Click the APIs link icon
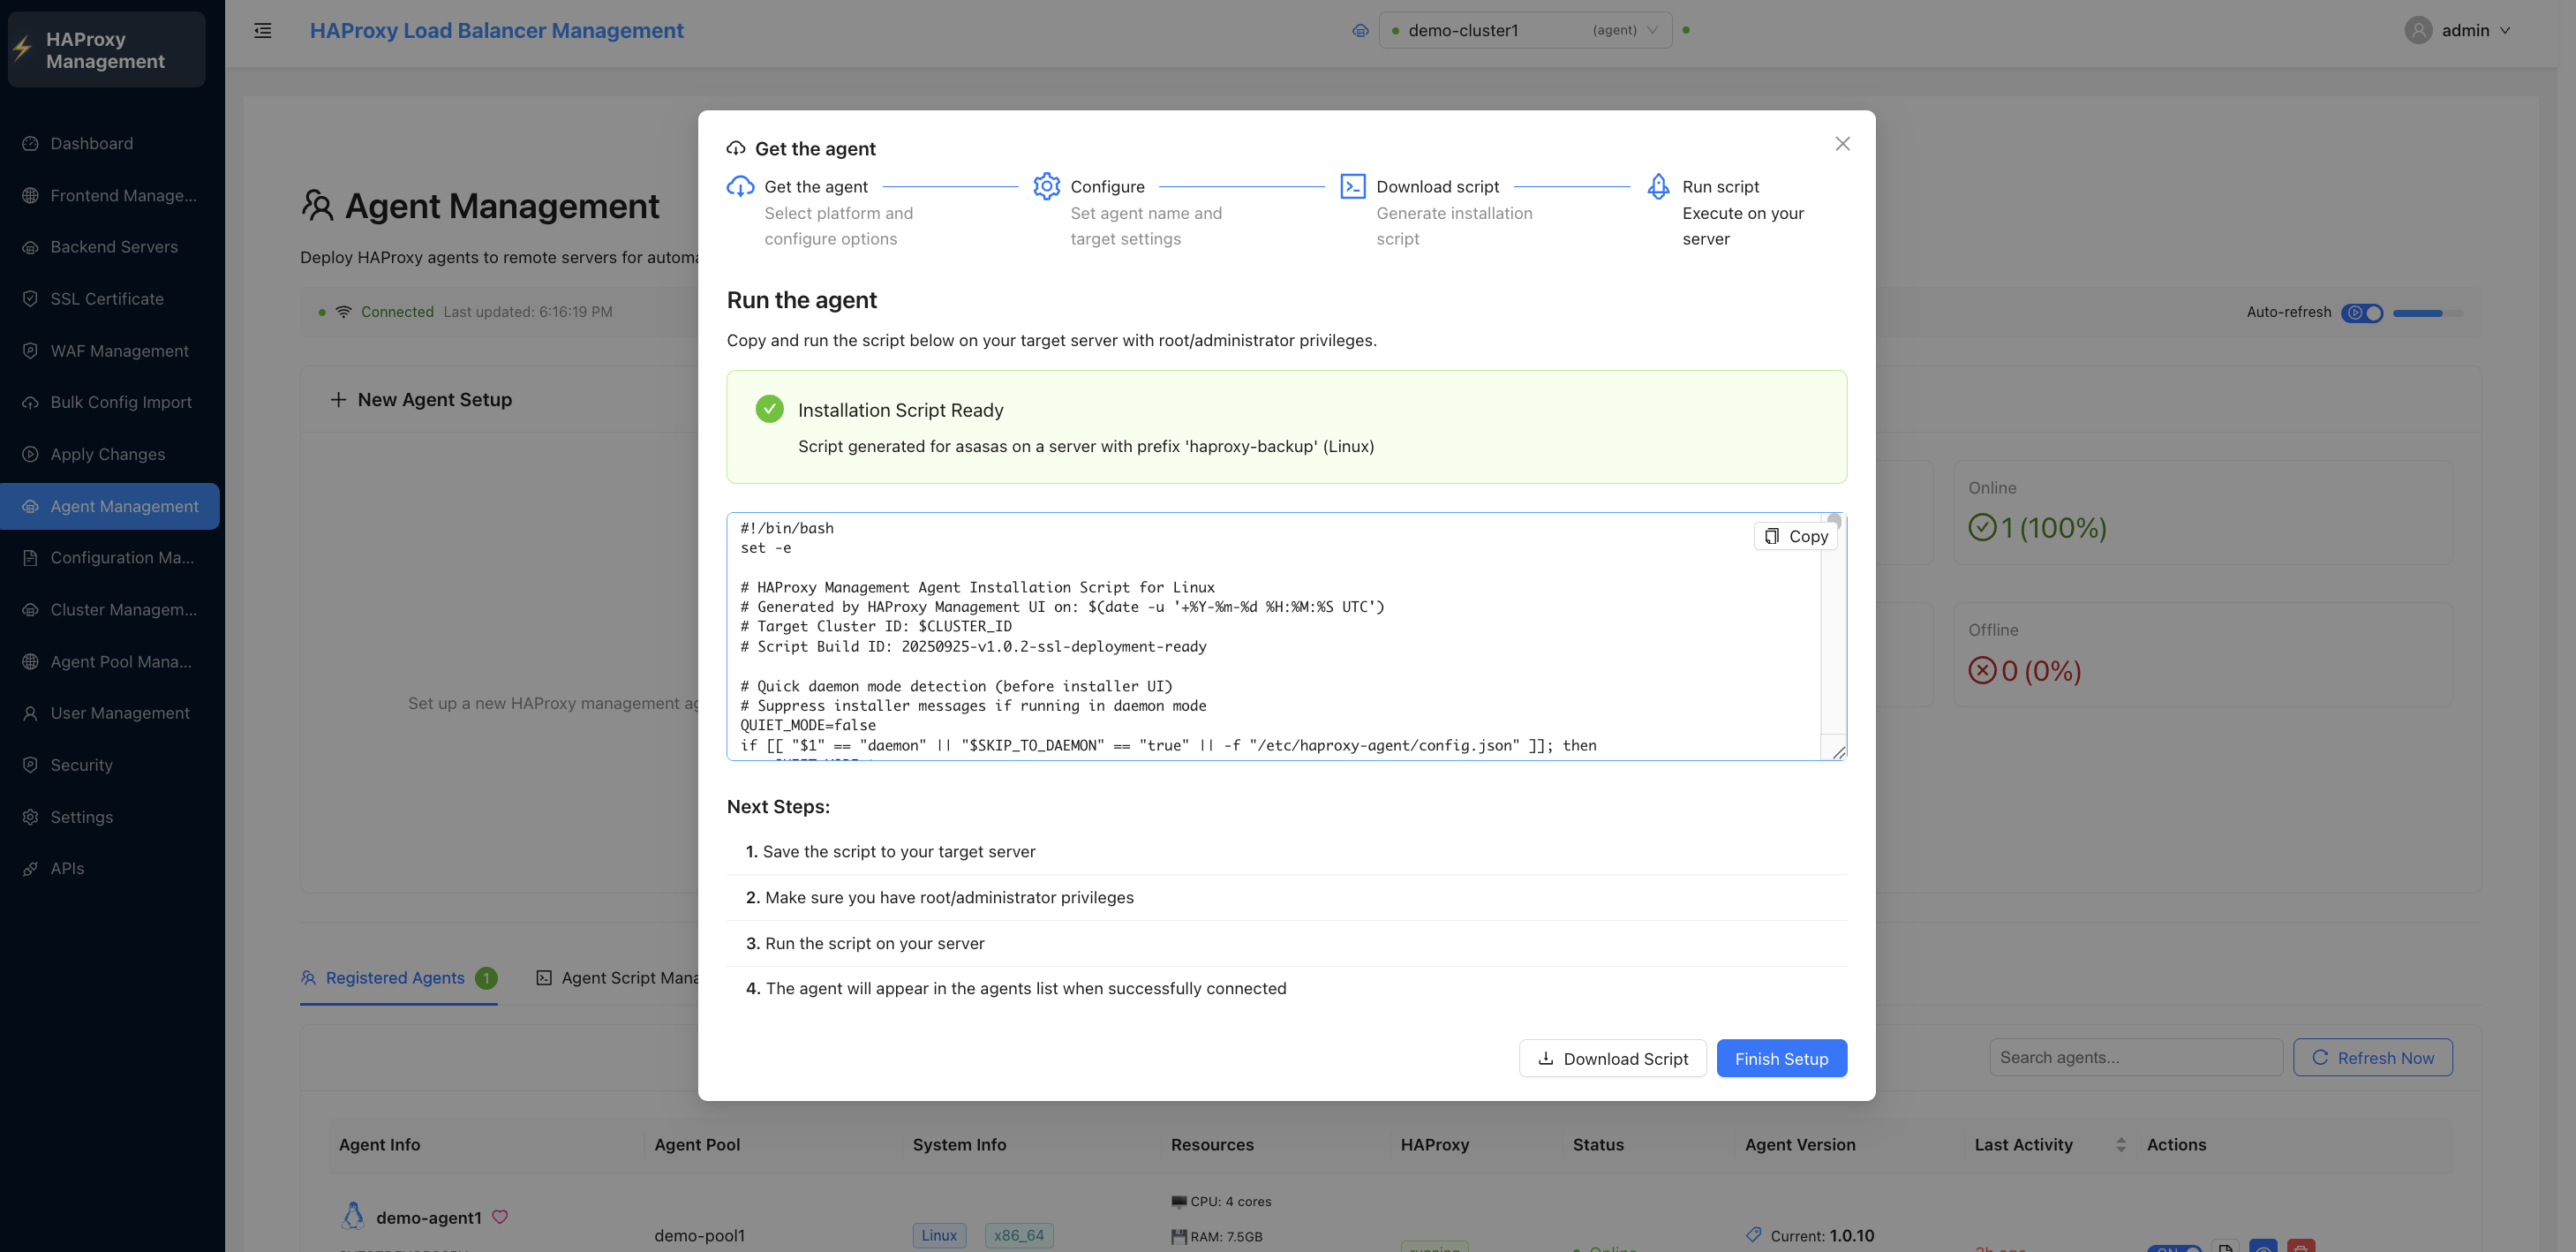This screenshot has width=2576, height=1252. point(30,868)
